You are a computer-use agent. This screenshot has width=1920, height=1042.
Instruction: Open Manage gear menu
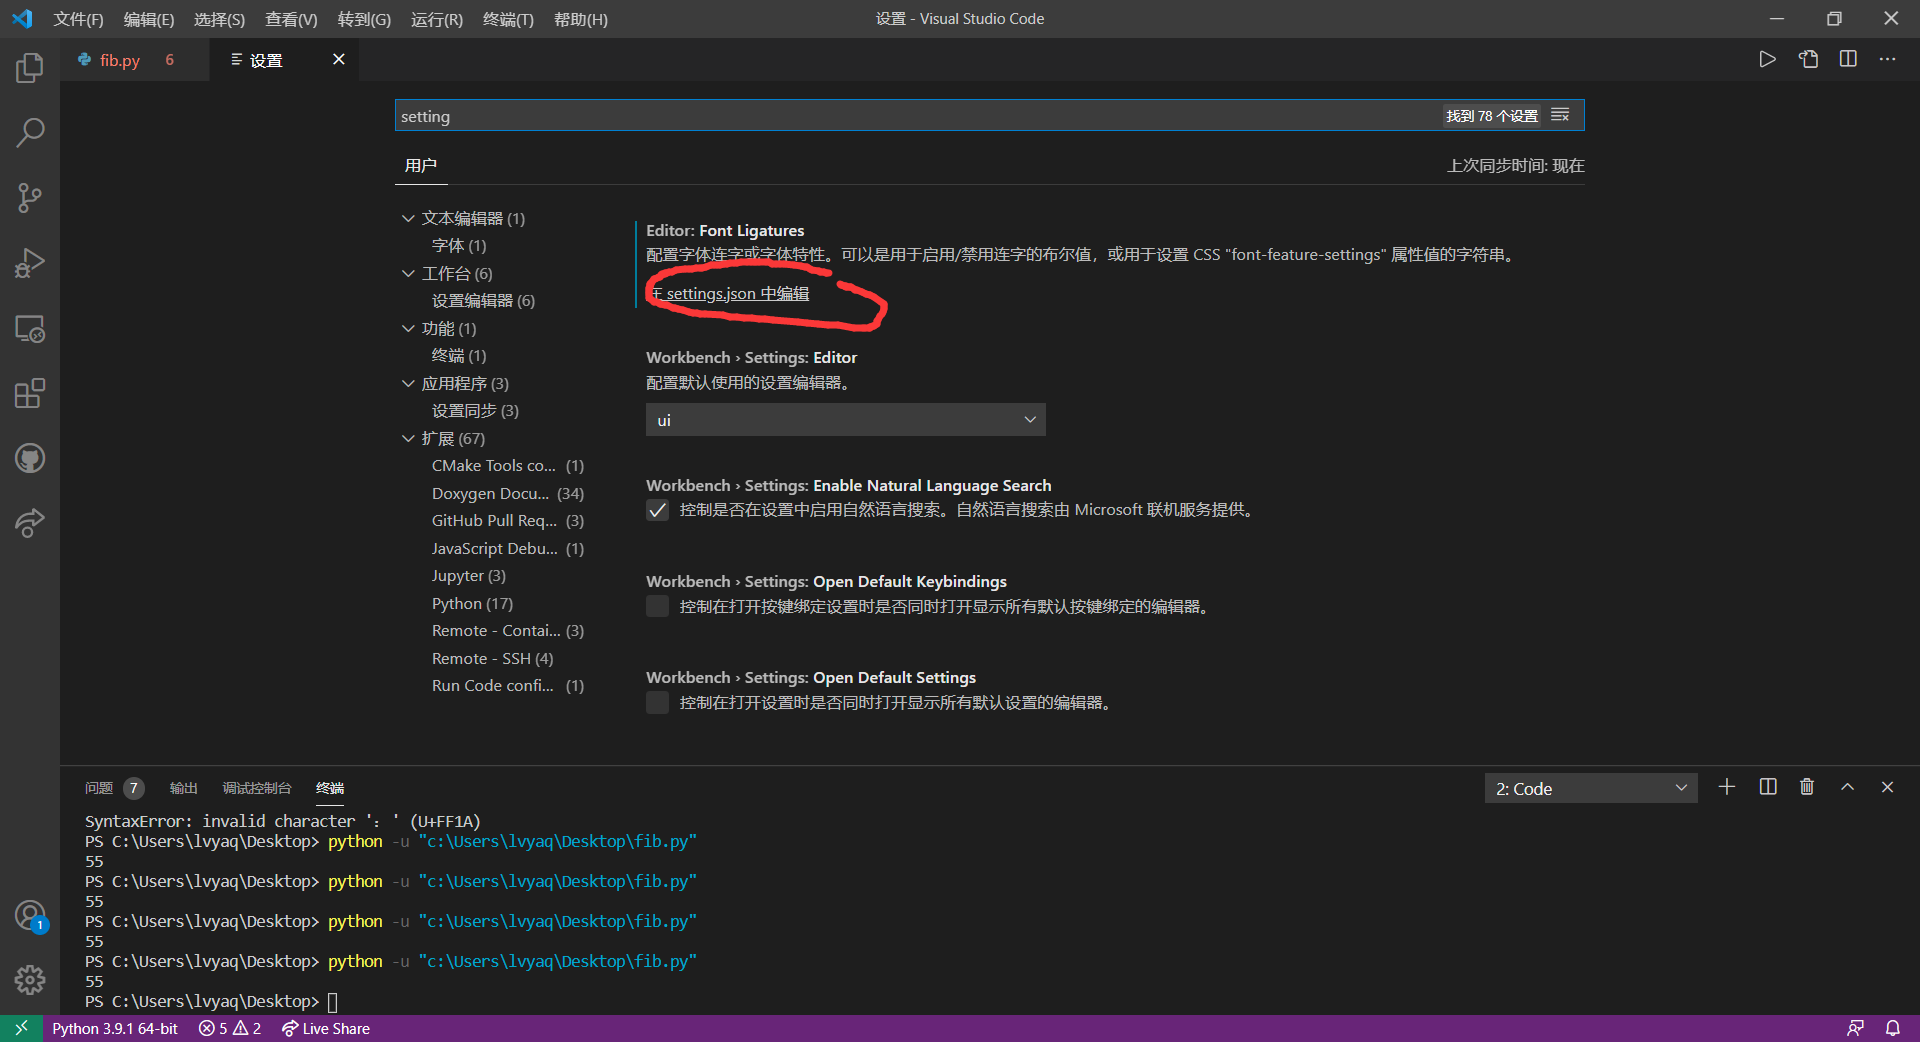(x=30, y=980)
